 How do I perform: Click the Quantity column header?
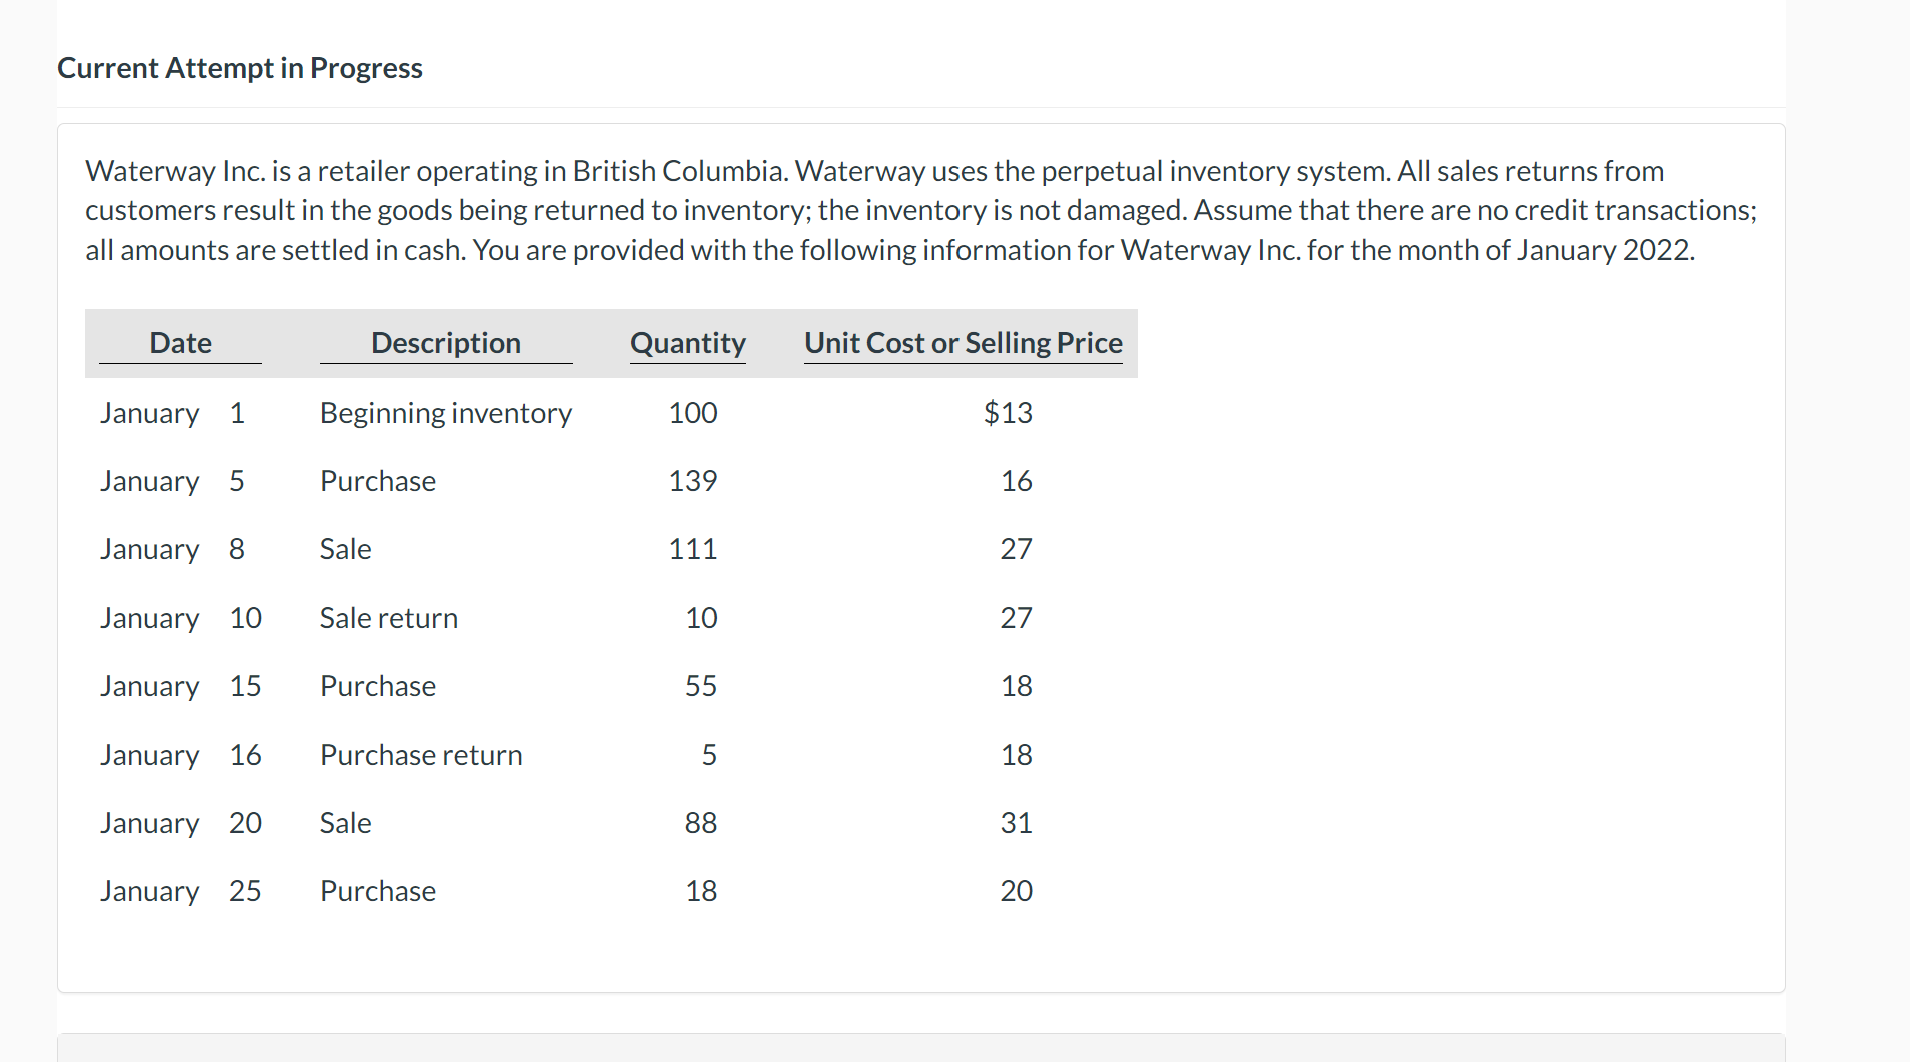click(687, 343)
